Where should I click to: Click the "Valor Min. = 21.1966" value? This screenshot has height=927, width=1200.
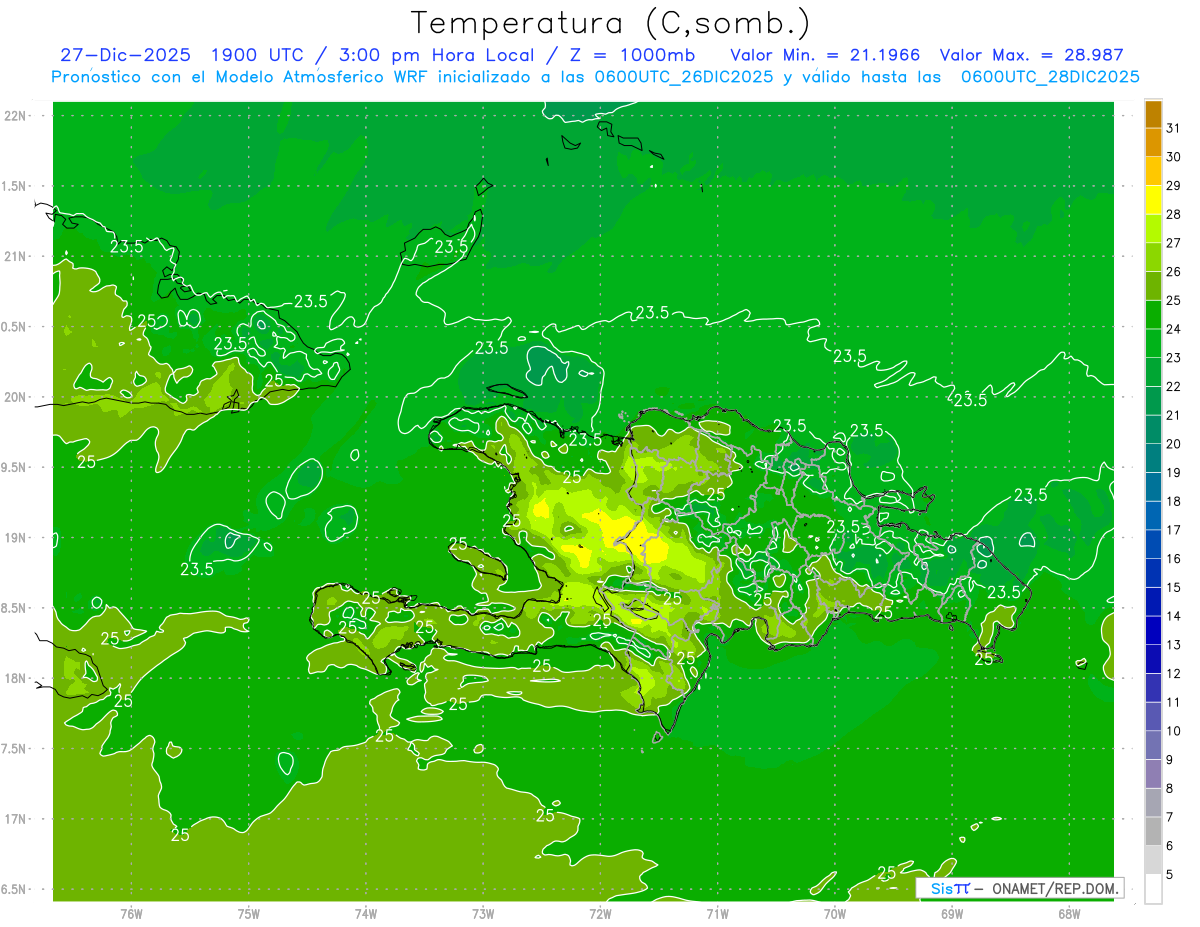point(825,55)
